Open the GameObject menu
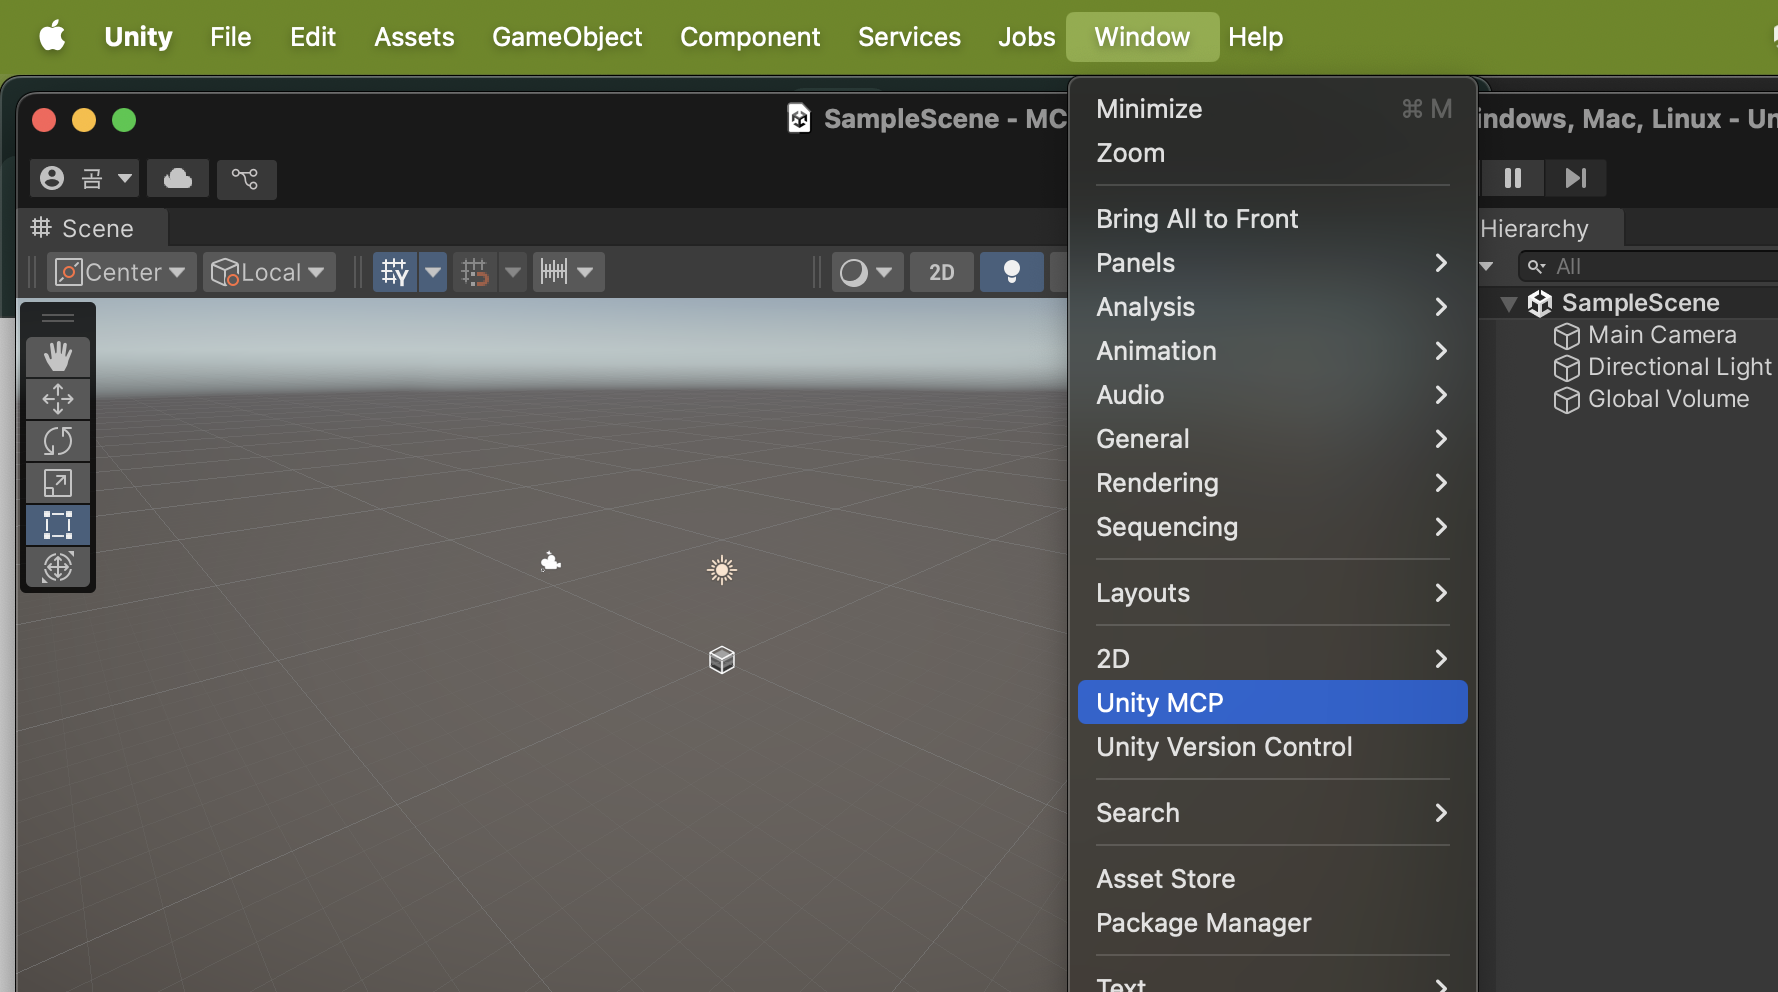Screen dimensions: 1778x992 tap(567, 37)
